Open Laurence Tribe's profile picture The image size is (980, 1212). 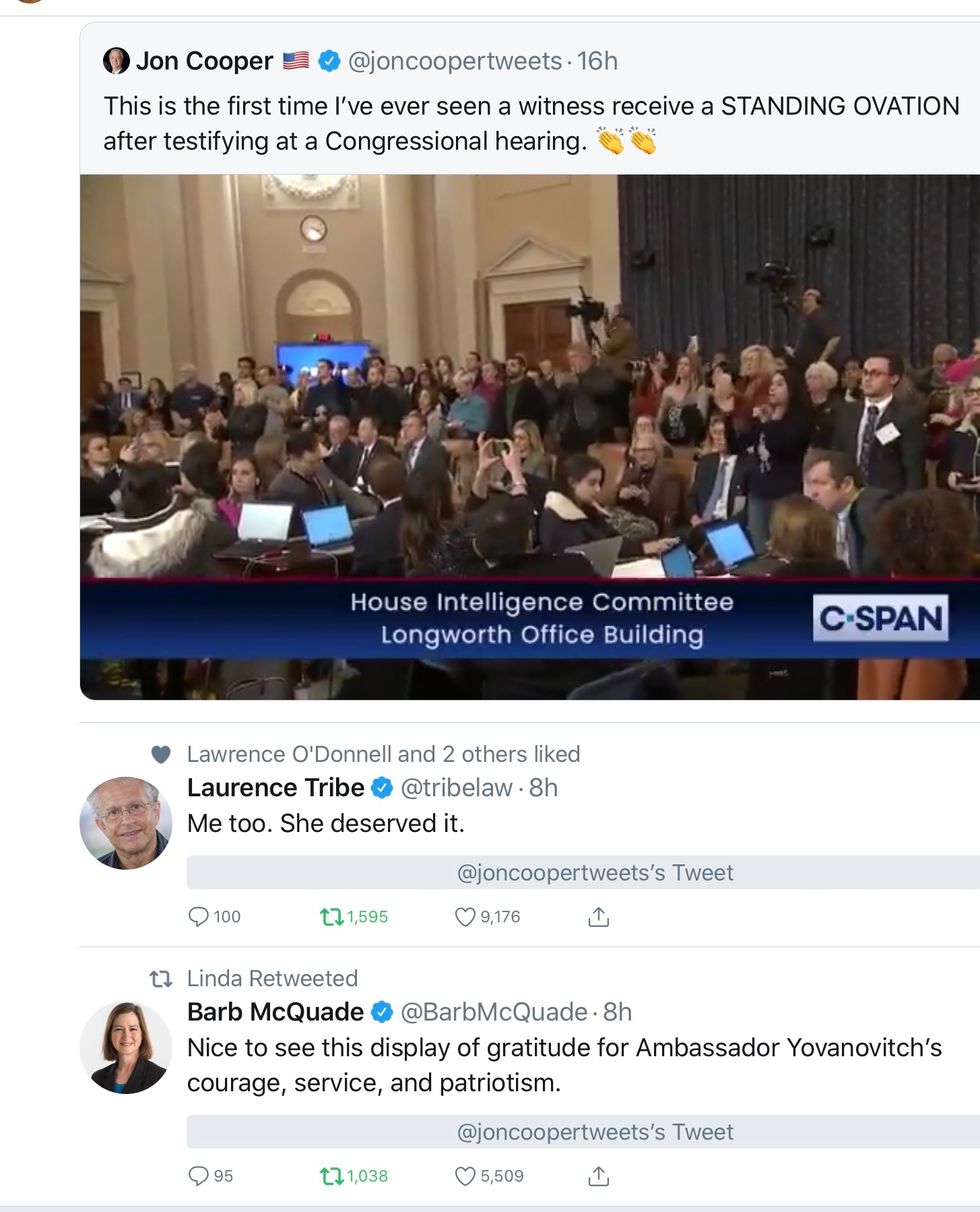tap(126, 822)
